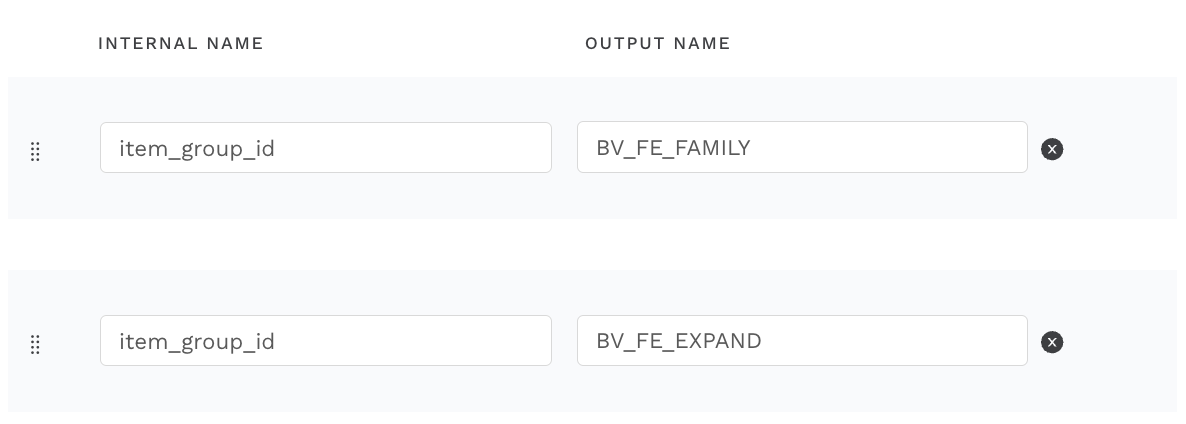Place the cursor on the BV_FE_FAMILY text
This screenshot has height=424, width=1186.
[x=673, y=148]
